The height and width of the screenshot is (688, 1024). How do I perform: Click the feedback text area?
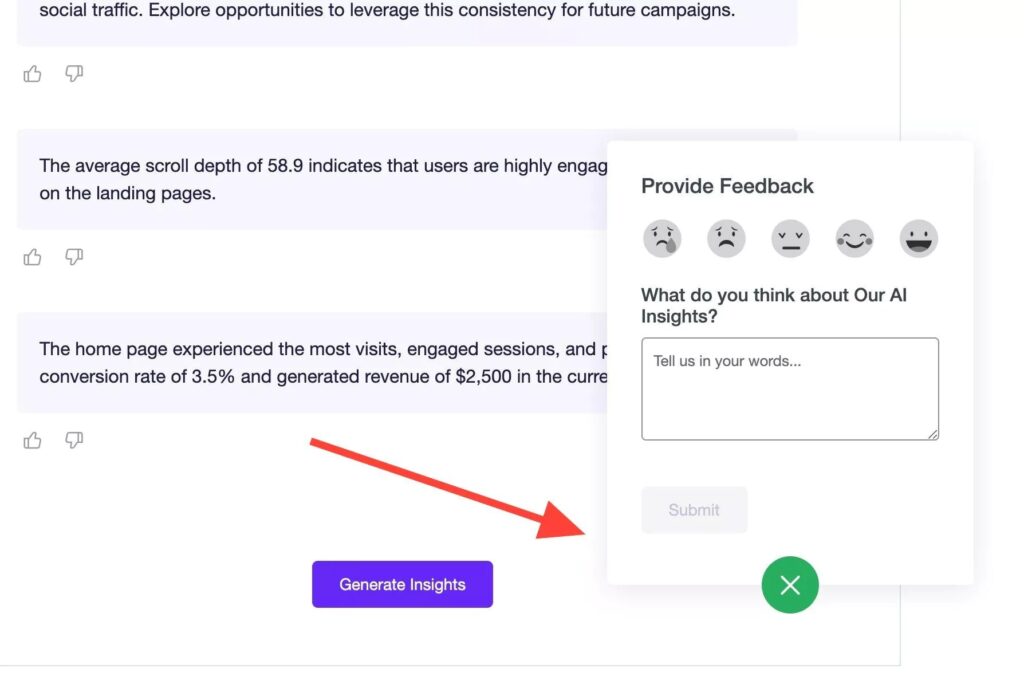pos(790,388)
